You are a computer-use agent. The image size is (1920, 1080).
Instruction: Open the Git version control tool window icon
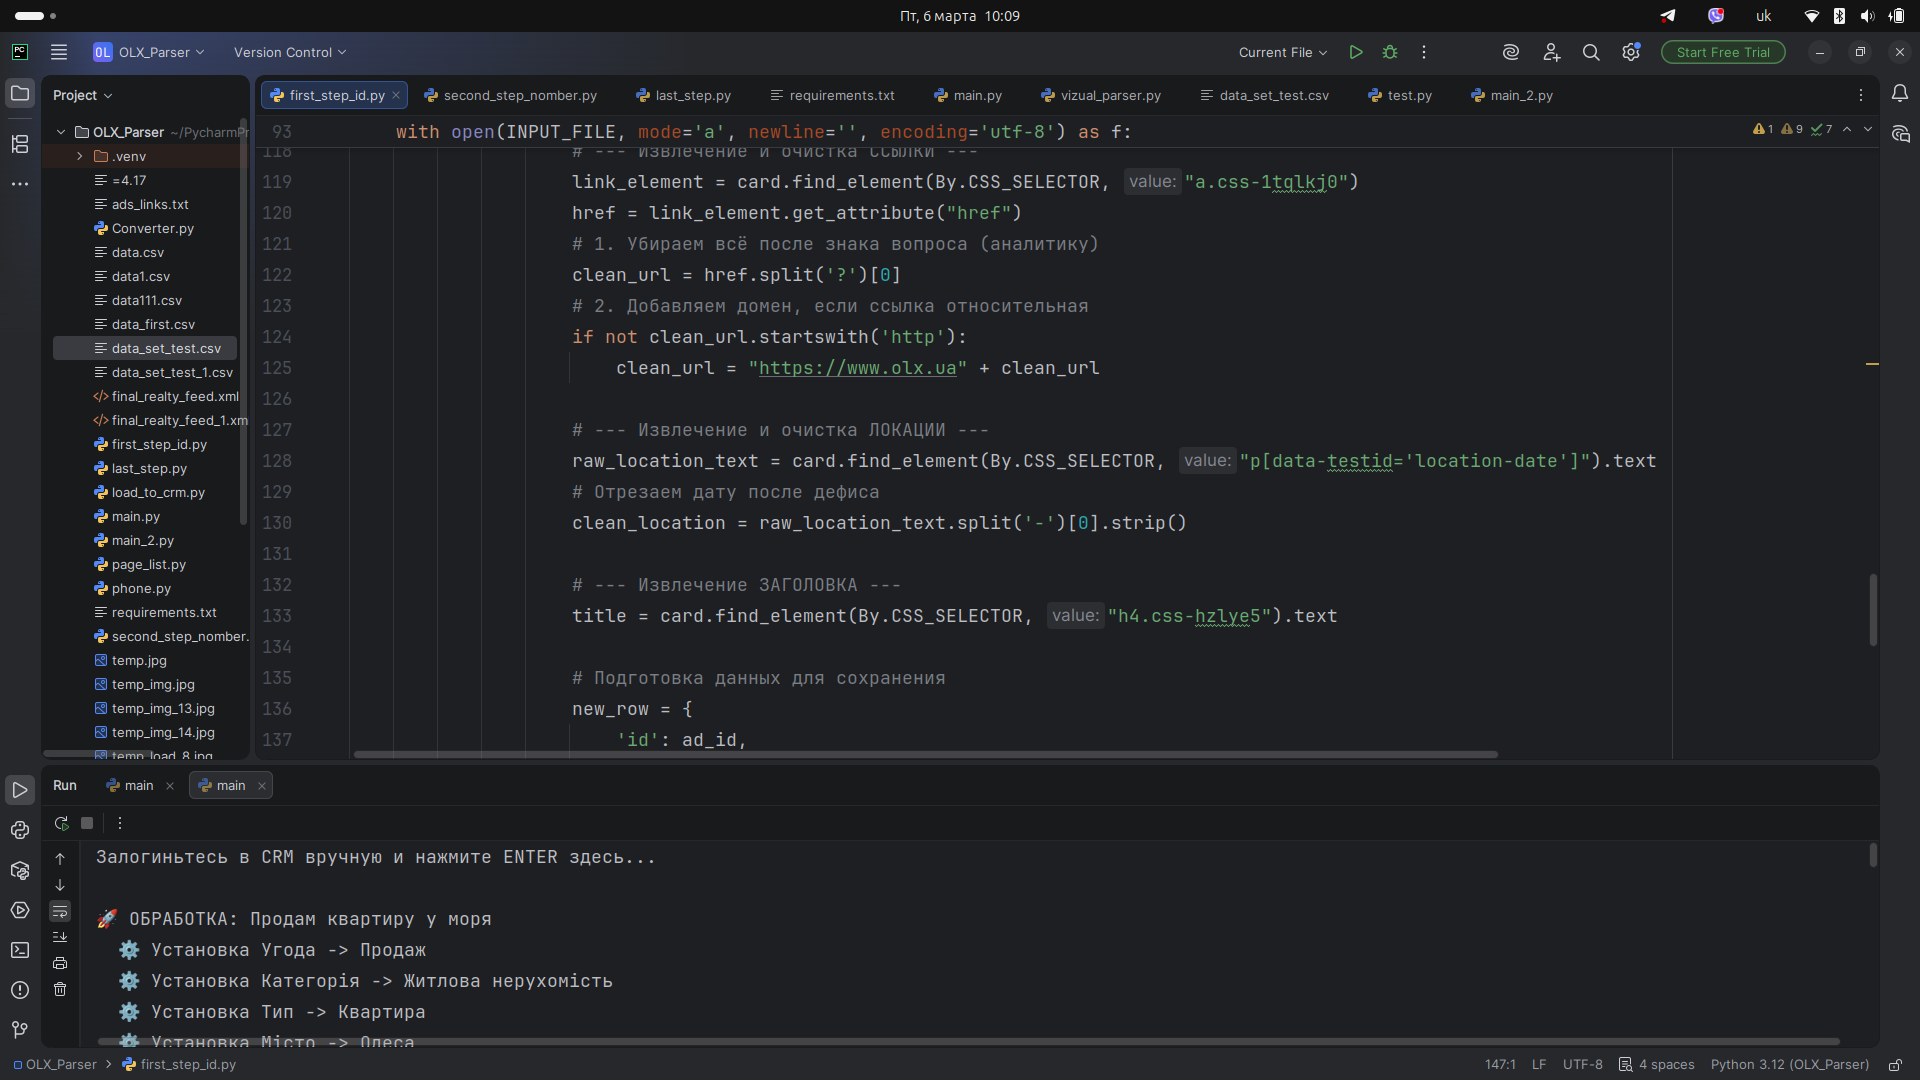(20, 1030)
